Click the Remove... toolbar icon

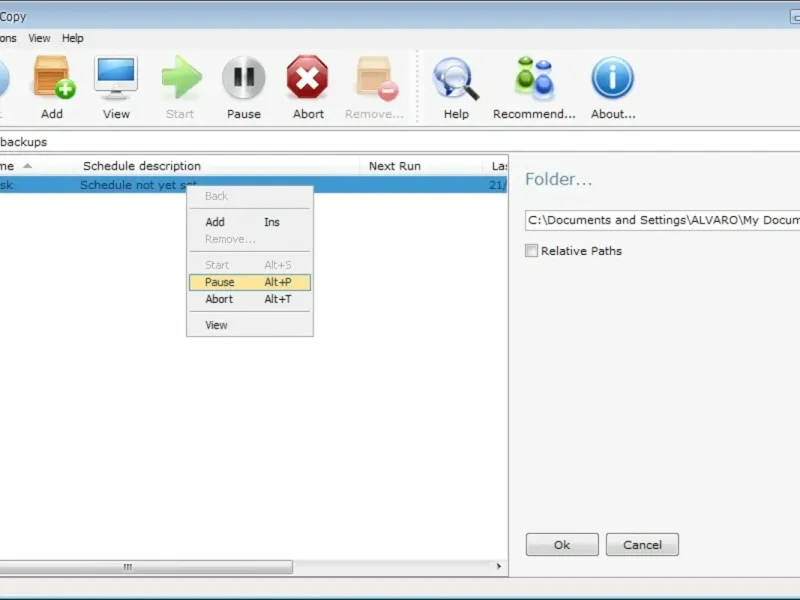374,87
